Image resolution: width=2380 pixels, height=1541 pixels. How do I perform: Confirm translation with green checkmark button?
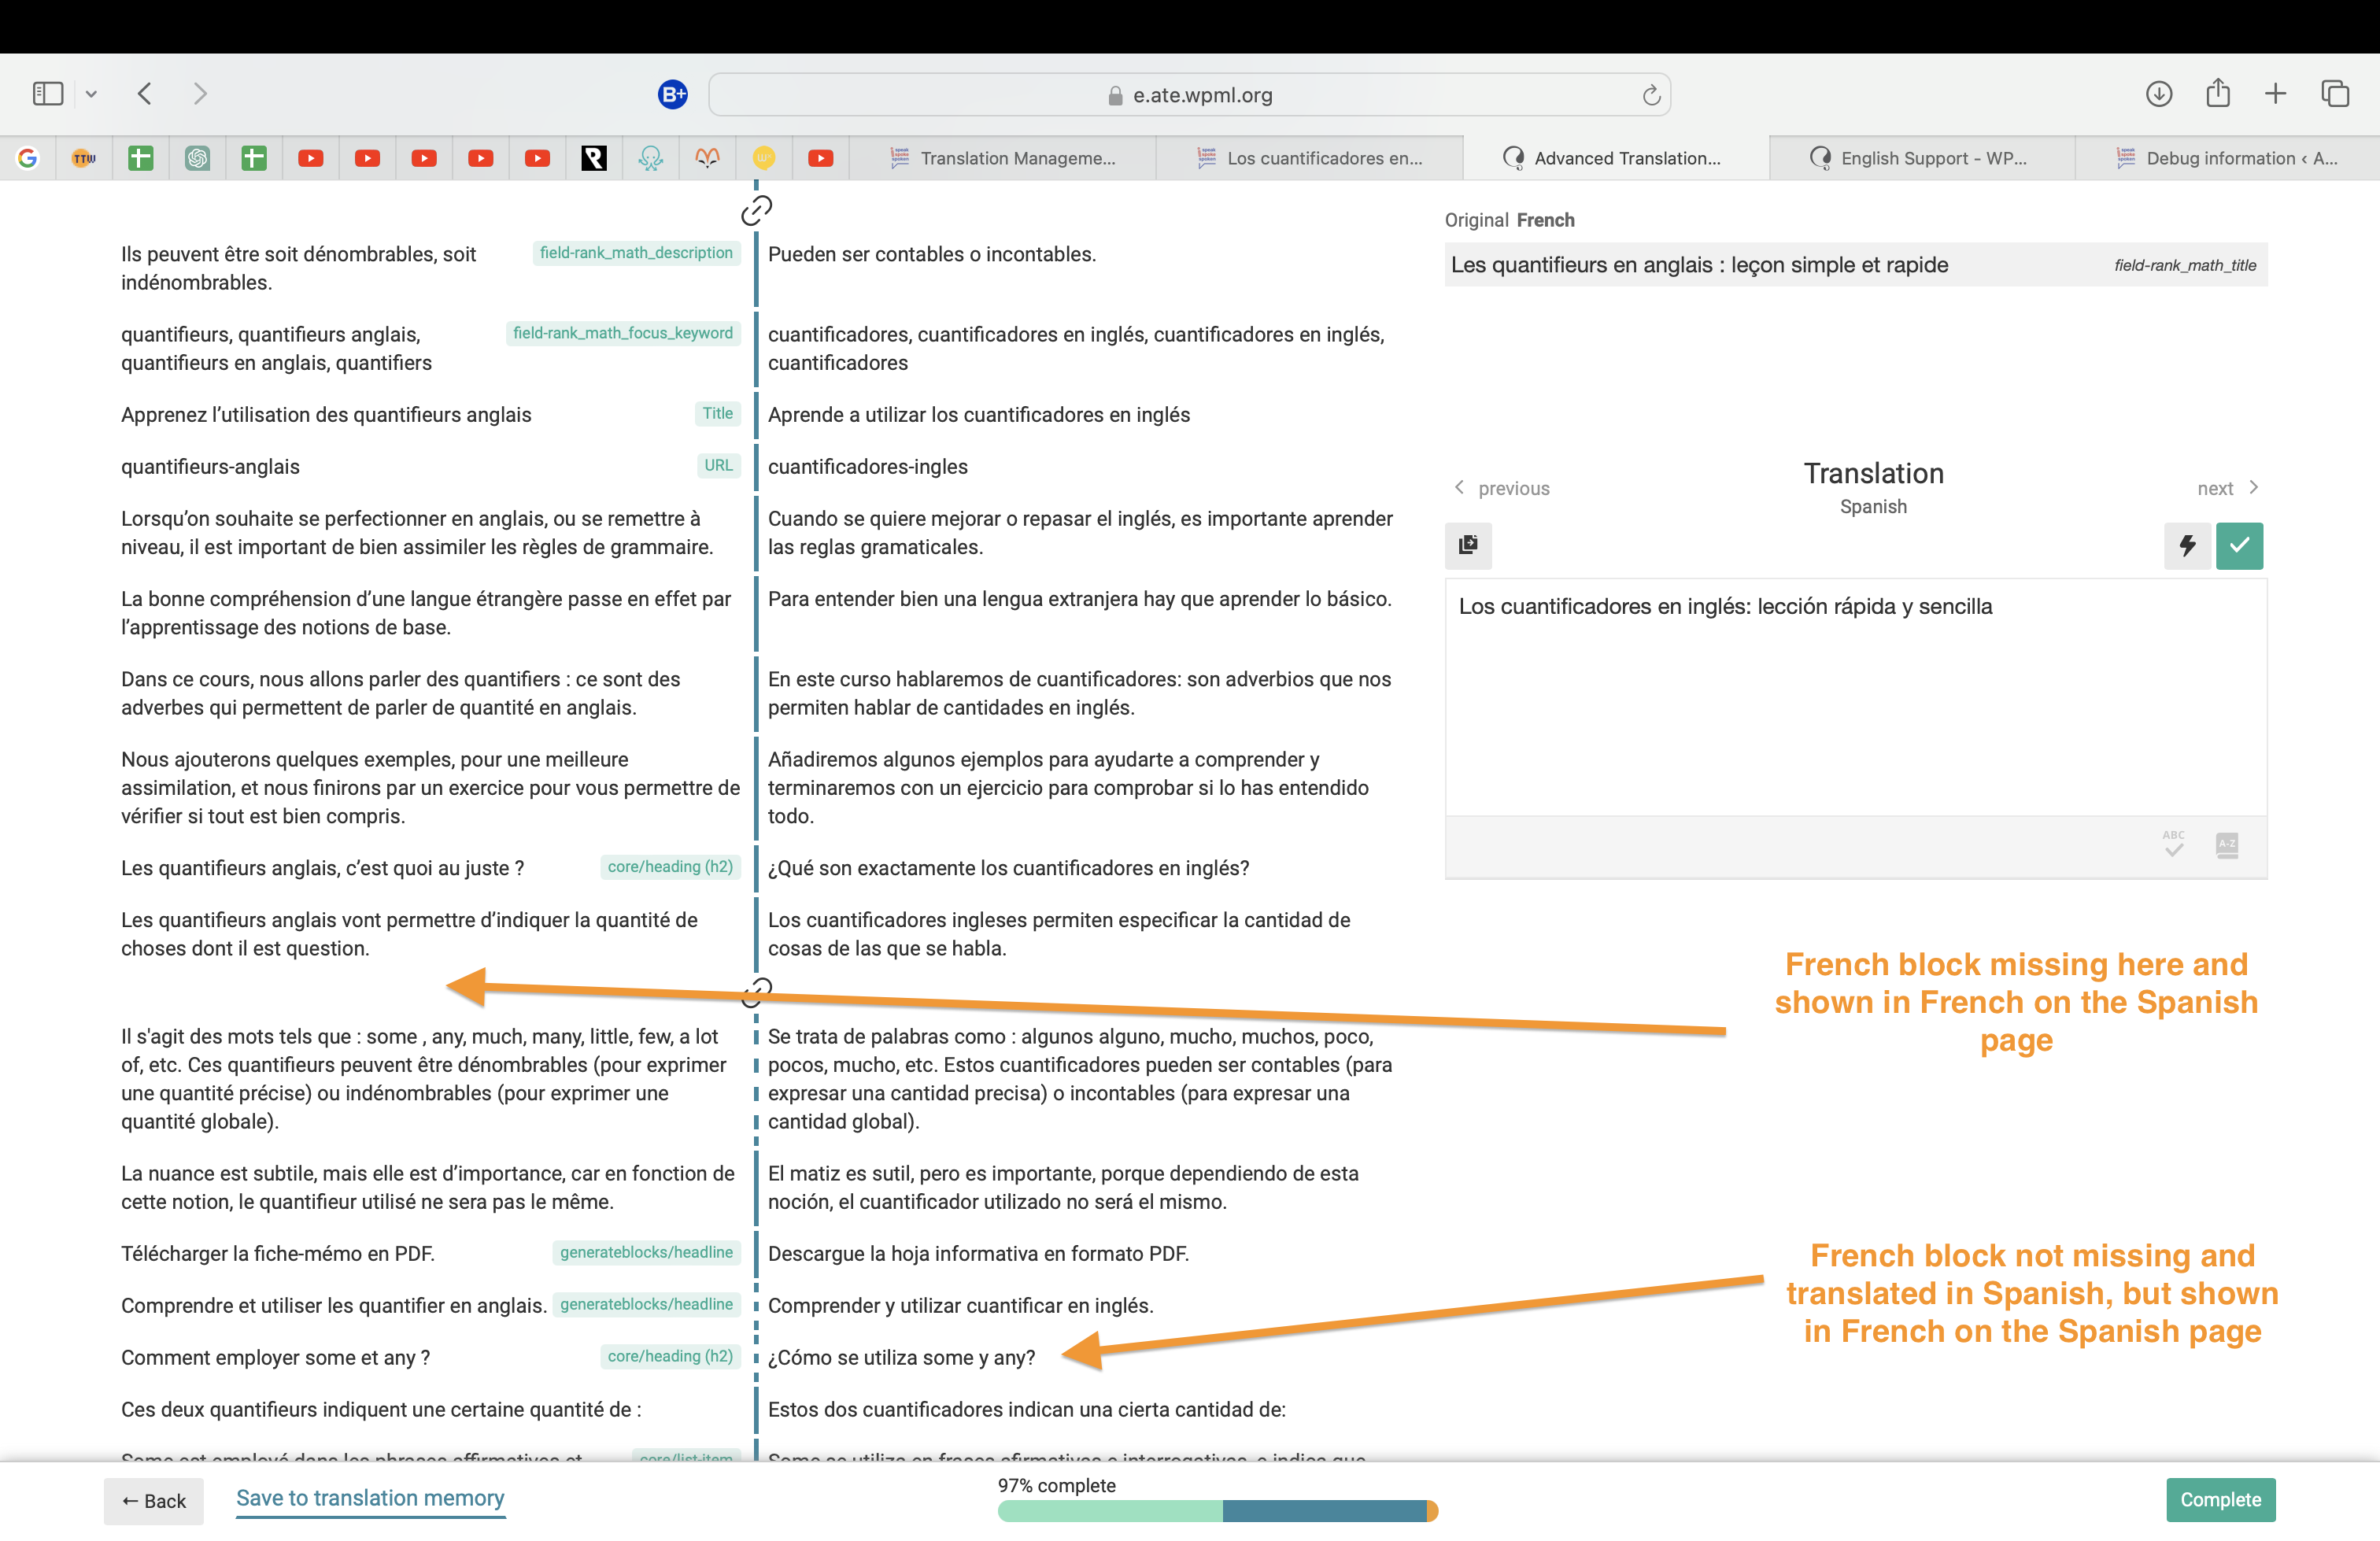pos(2239,545)
